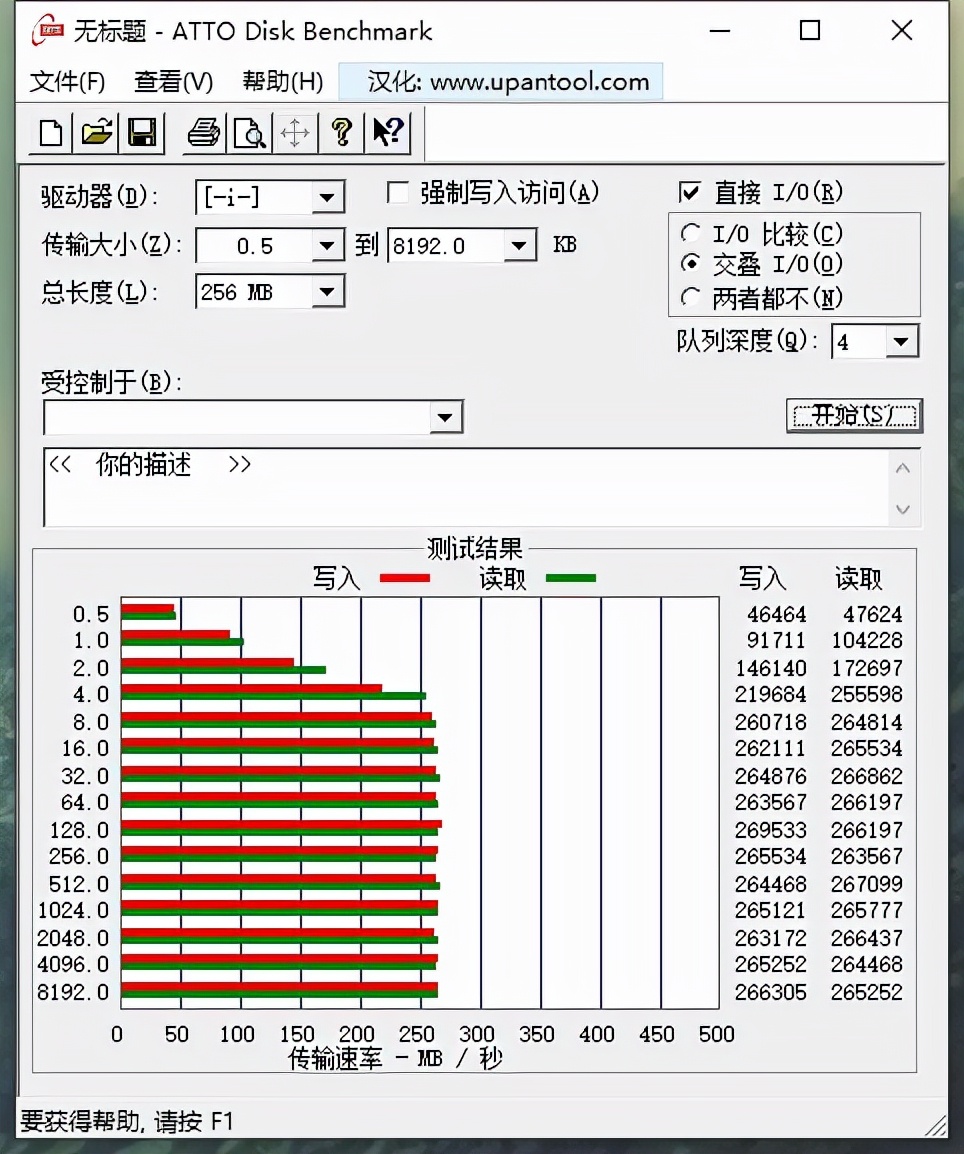Open the About help icon
The image size is (964, 1154).
(x=342, y=132)
